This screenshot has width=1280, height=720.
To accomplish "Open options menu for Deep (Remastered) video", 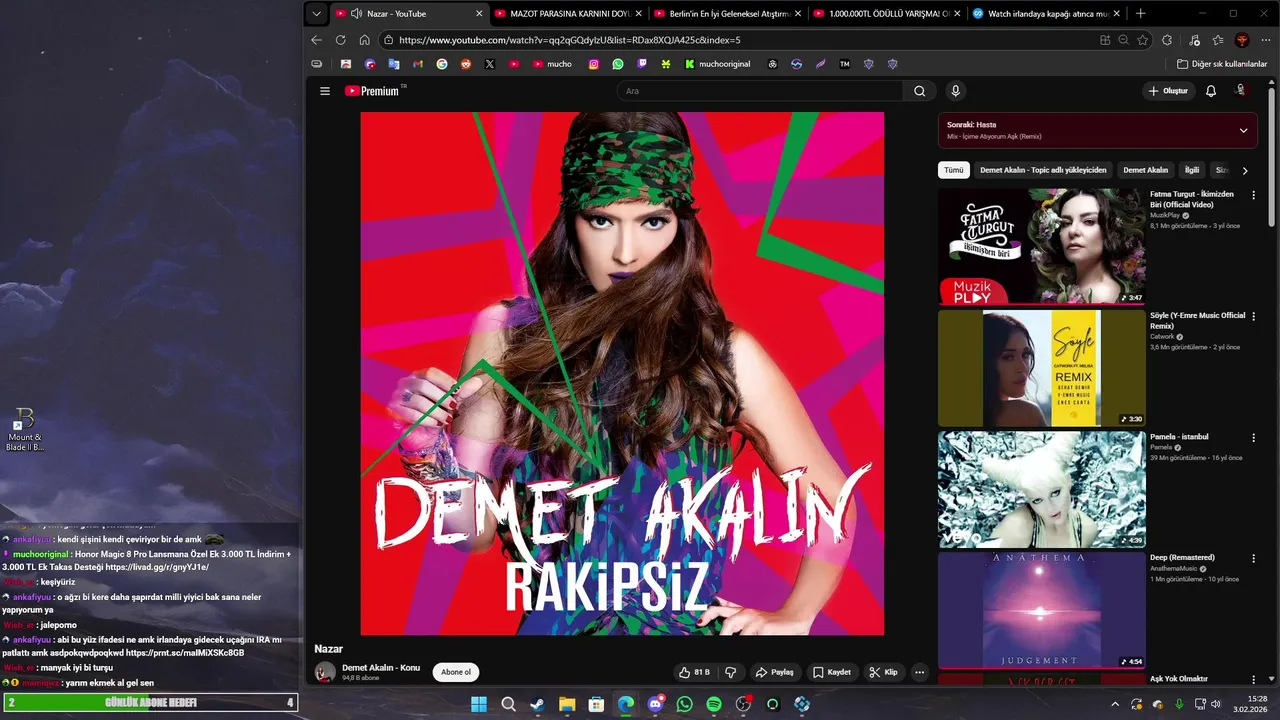I will click(1253, 558).
